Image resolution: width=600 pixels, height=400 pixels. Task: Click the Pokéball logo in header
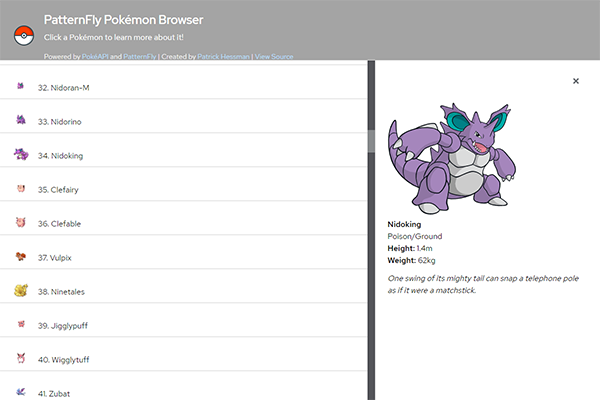coord(22,36)
